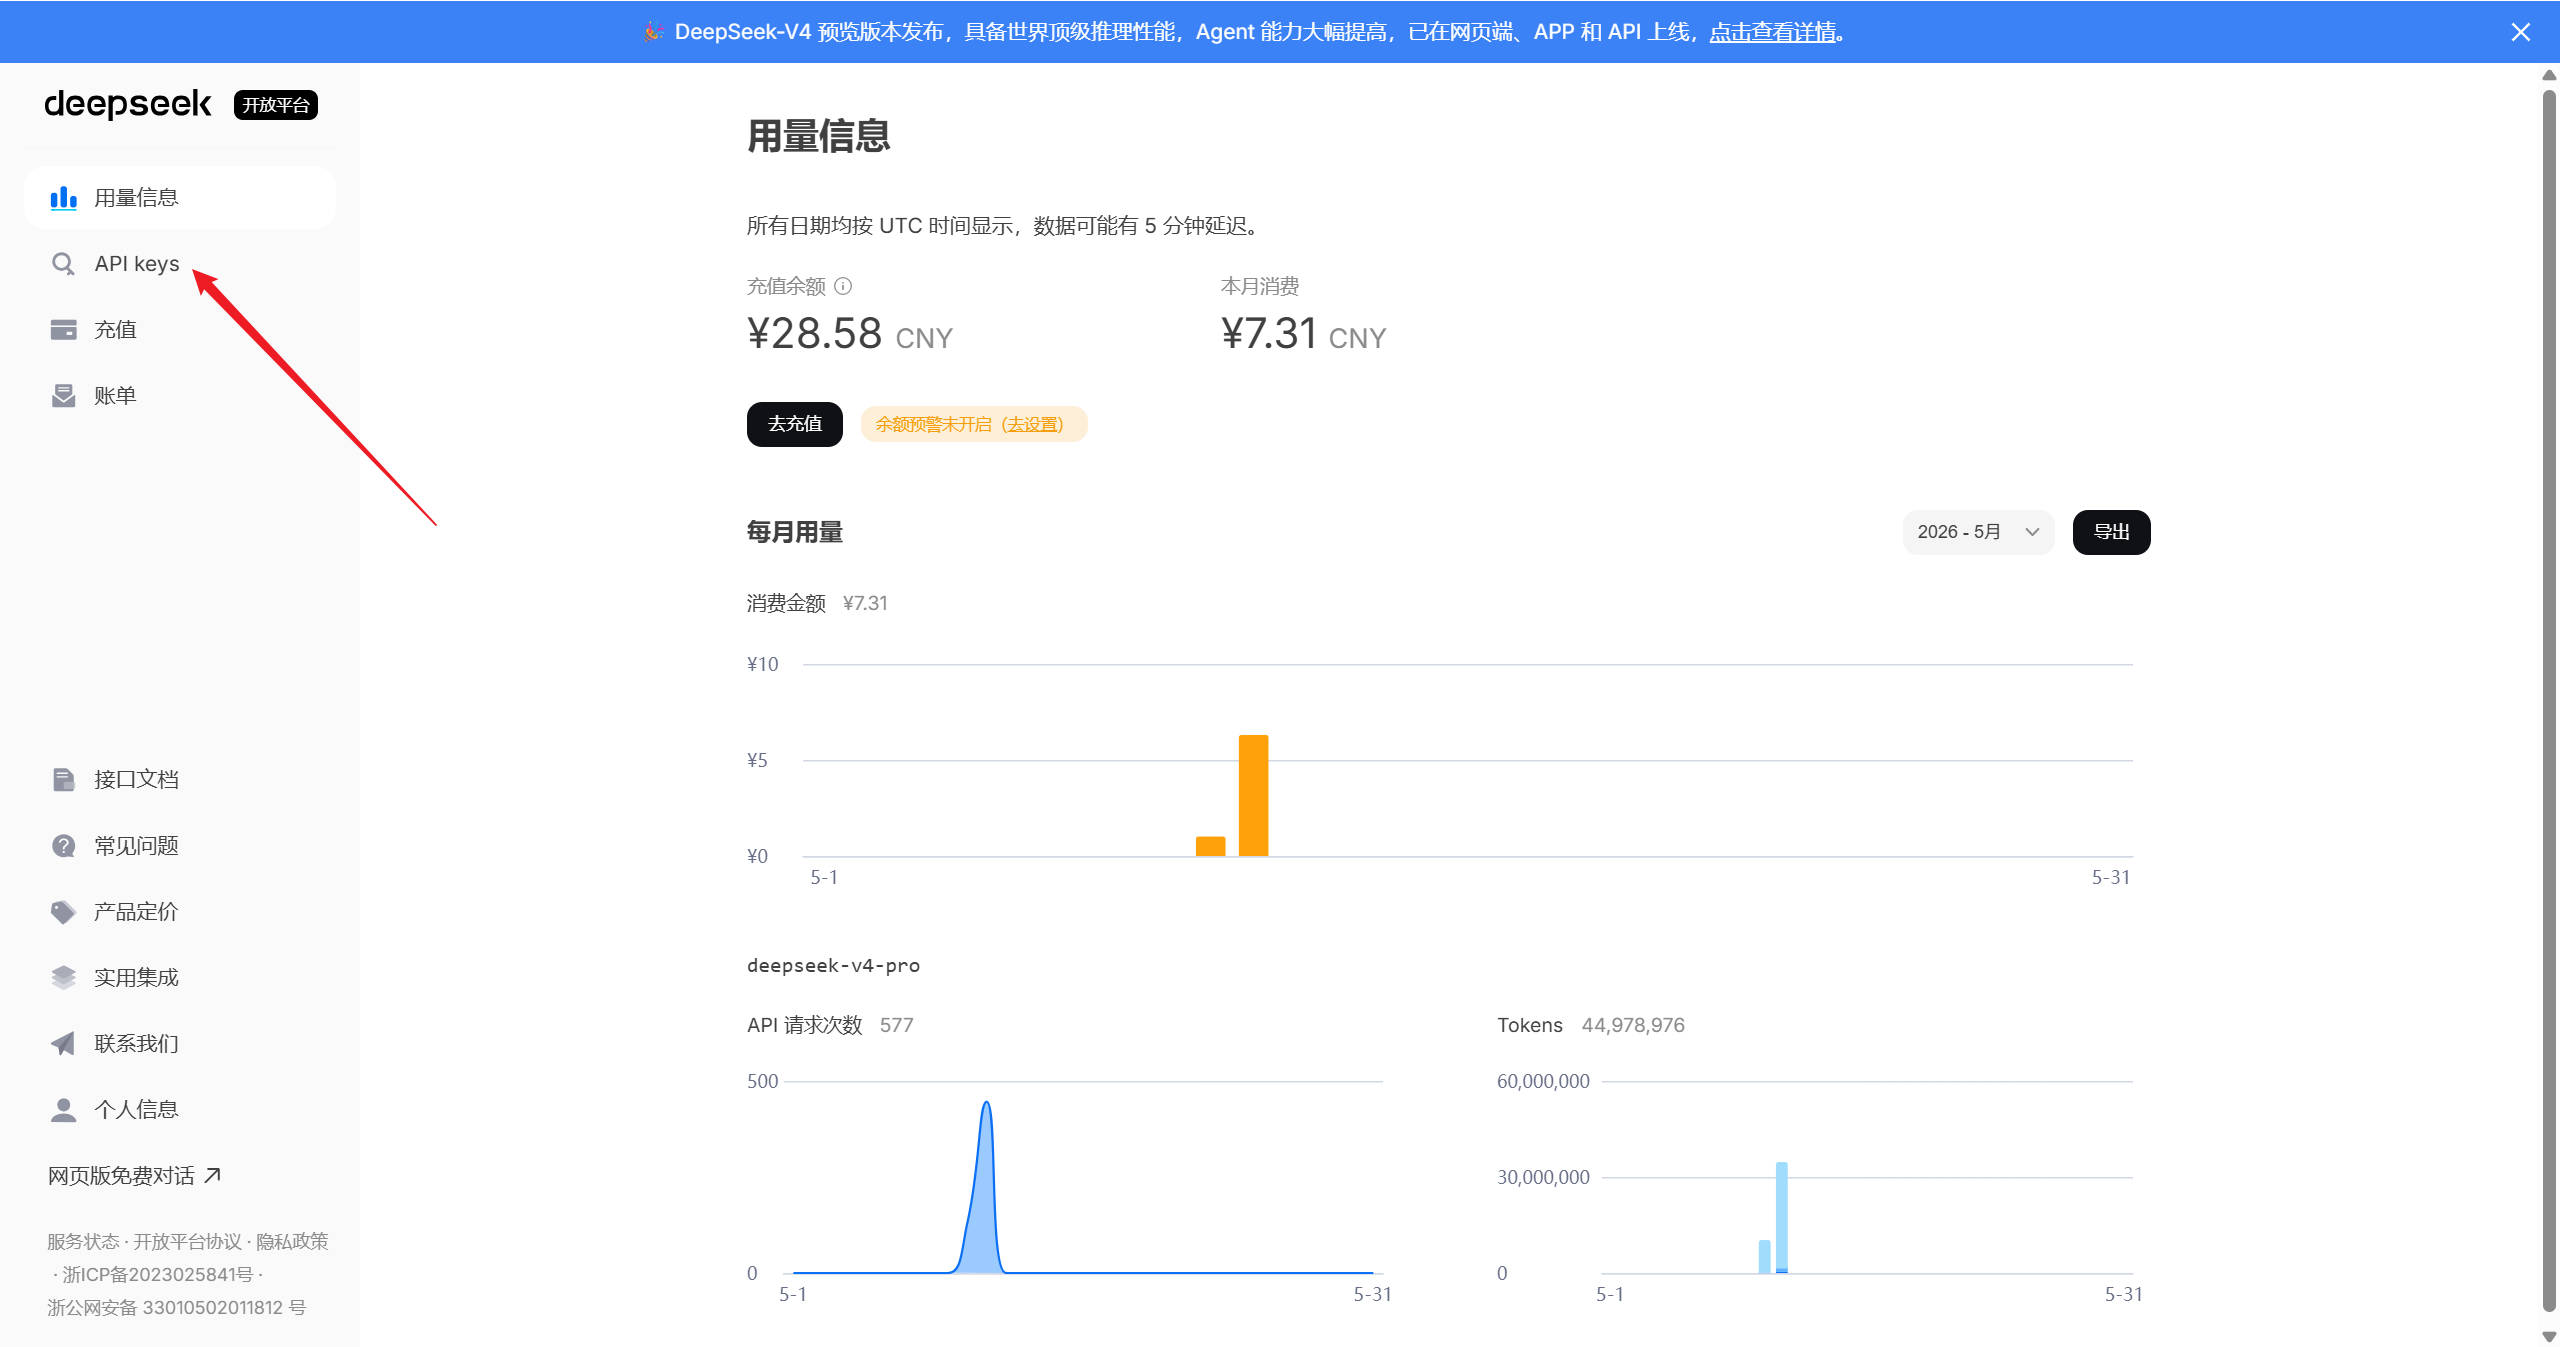Click the card icon beside 充值

pos(63,330)
